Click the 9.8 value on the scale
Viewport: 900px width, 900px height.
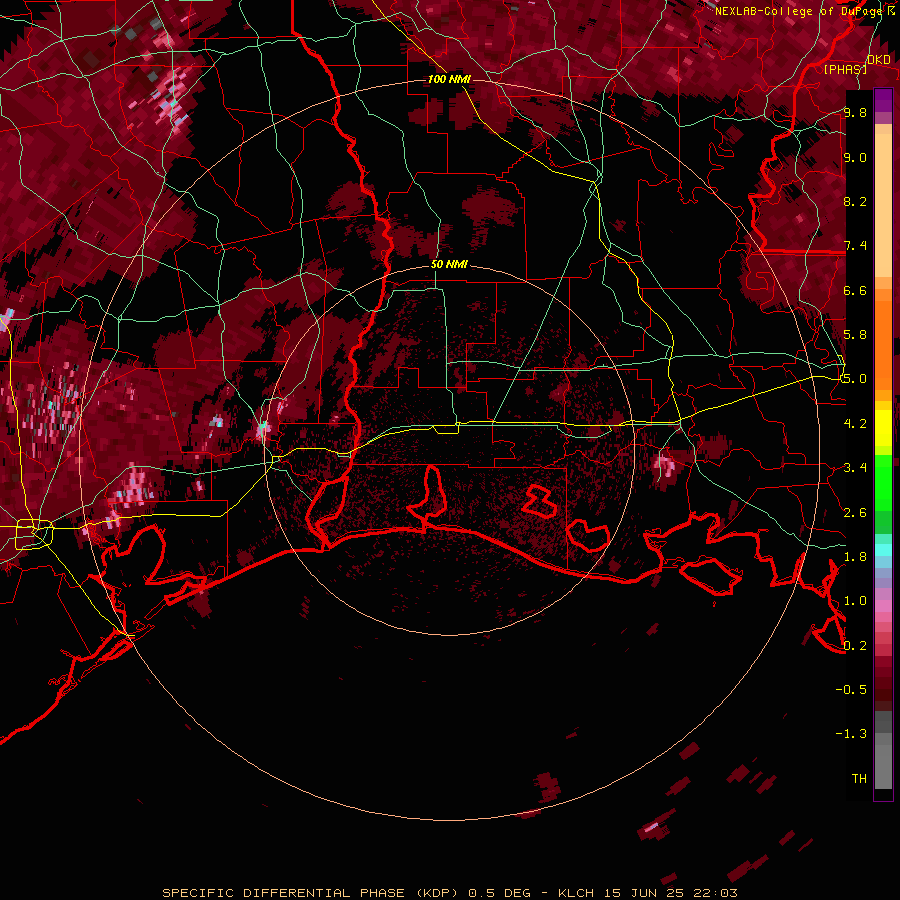[855, 112]
